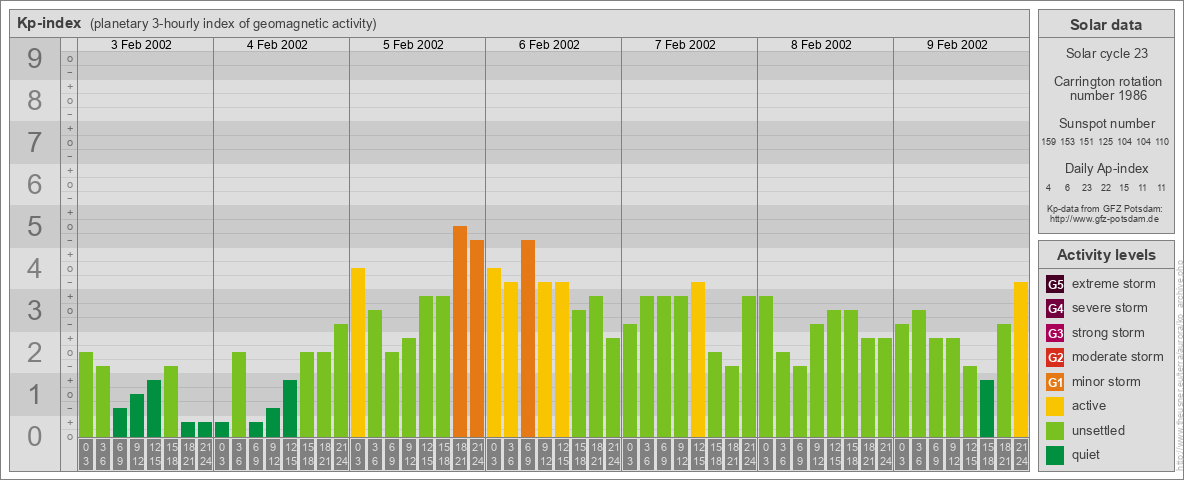1184x480 pixels.
Task: Click the dark green 12-15 bar on 3 Feb
Action: [x=154, y=408]
